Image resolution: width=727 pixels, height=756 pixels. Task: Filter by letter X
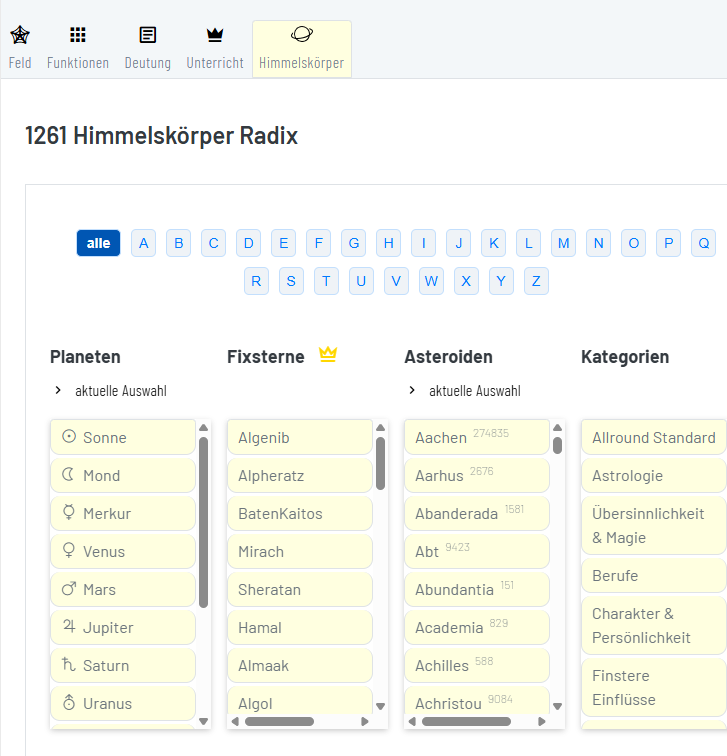[x=466, y=281]
